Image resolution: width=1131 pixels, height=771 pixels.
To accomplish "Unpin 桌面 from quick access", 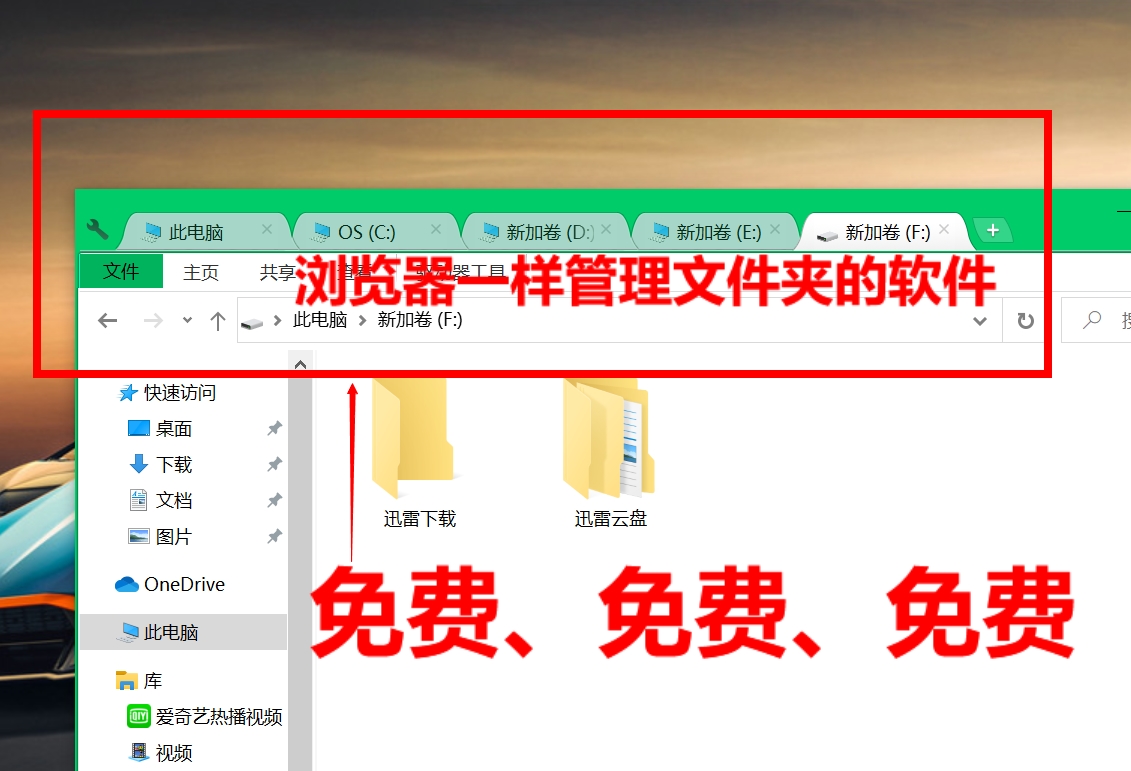I will coord(274,428).
